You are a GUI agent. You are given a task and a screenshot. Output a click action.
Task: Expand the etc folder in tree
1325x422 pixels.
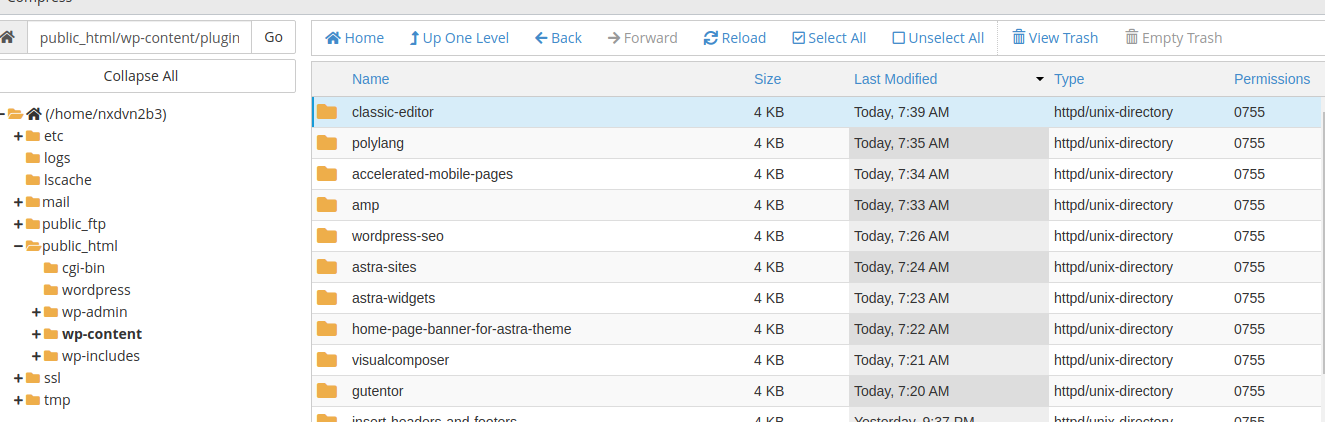pyautogui.click(x=18, y=136)
